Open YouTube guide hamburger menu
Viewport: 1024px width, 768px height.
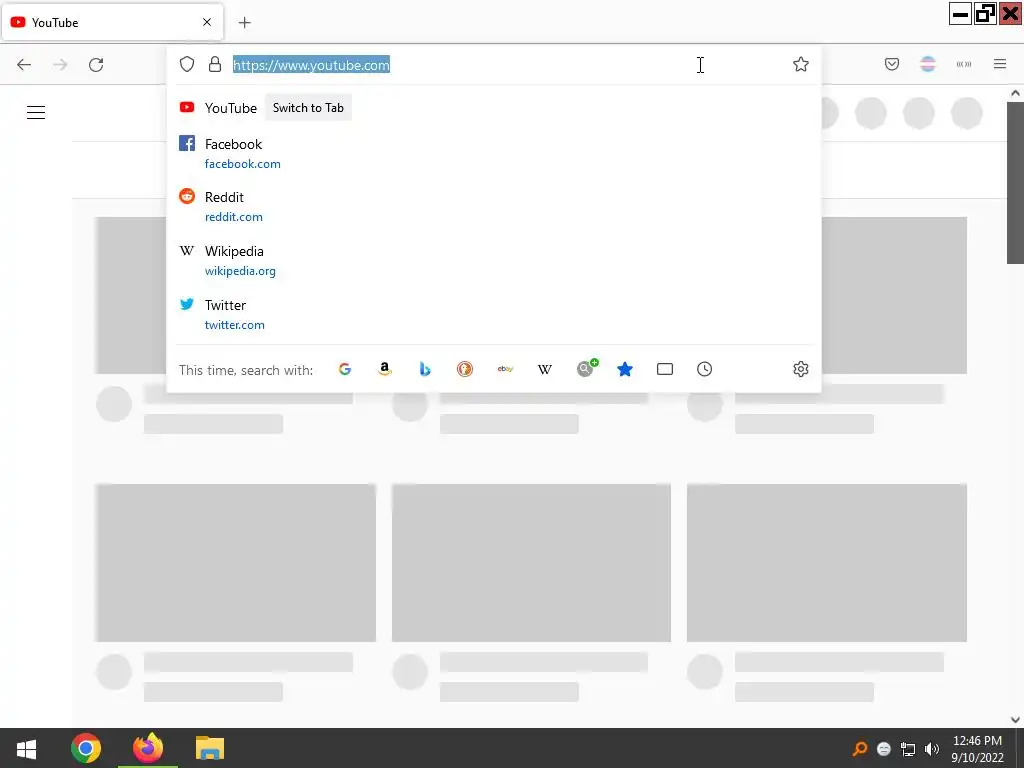[x=36, y=112]
